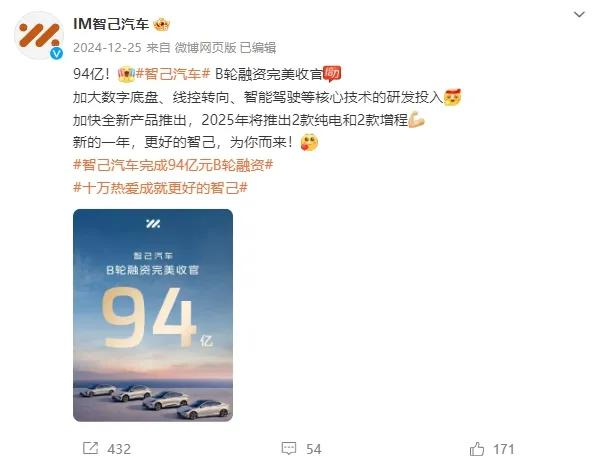Click the comment count 54

pyautogui.click(x=314, y=449)
